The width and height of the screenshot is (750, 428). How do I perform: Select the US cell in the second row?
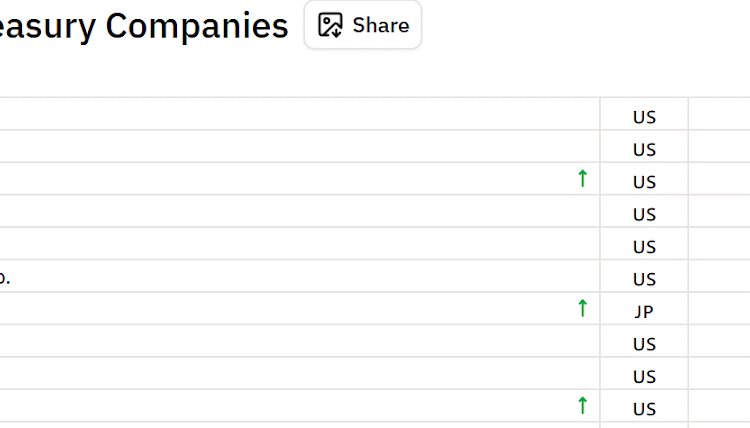coord(644,149)
